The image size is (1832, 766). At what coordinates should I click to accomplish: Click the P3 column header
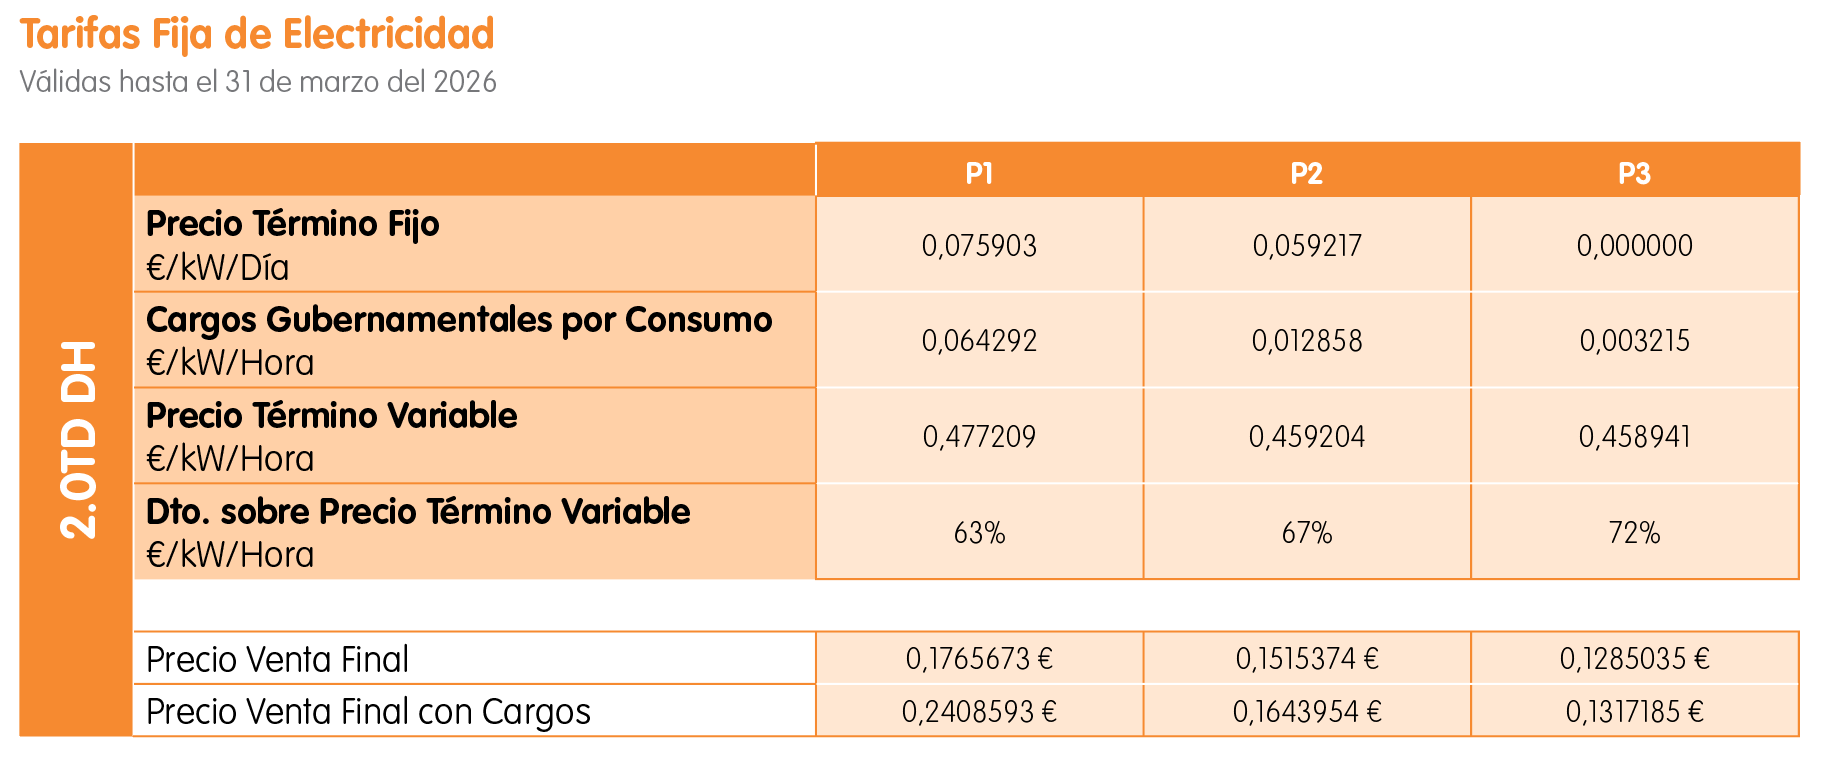[x=1634, y=173]
